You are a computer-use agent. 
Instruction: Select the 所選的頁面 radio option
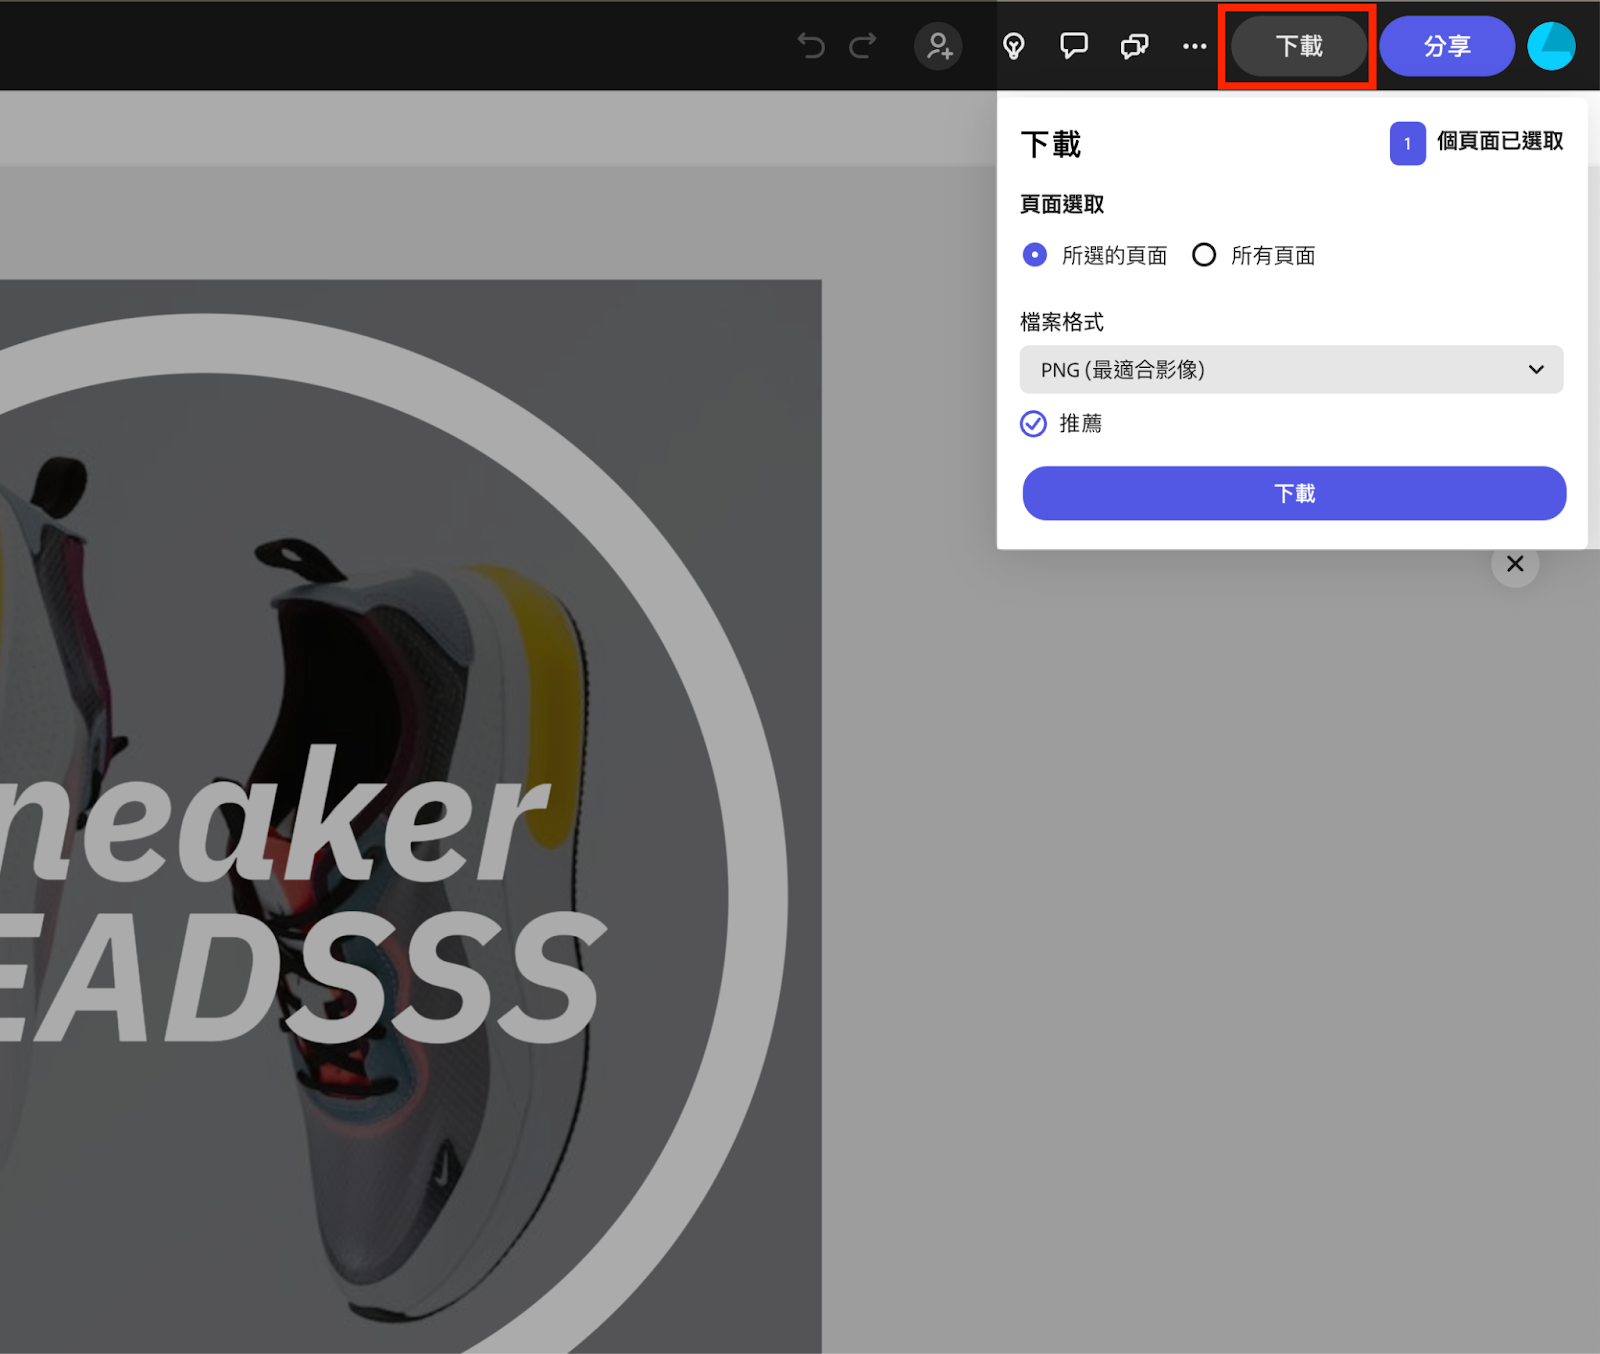1035,255
